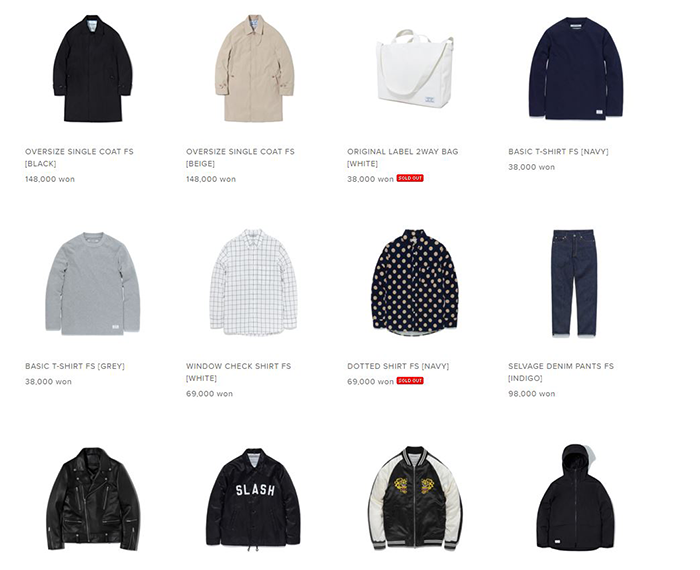Screen dimensions: 700x570
Task: Click SOLD OUT badge on dotted shirt
Action: (410, 381)
